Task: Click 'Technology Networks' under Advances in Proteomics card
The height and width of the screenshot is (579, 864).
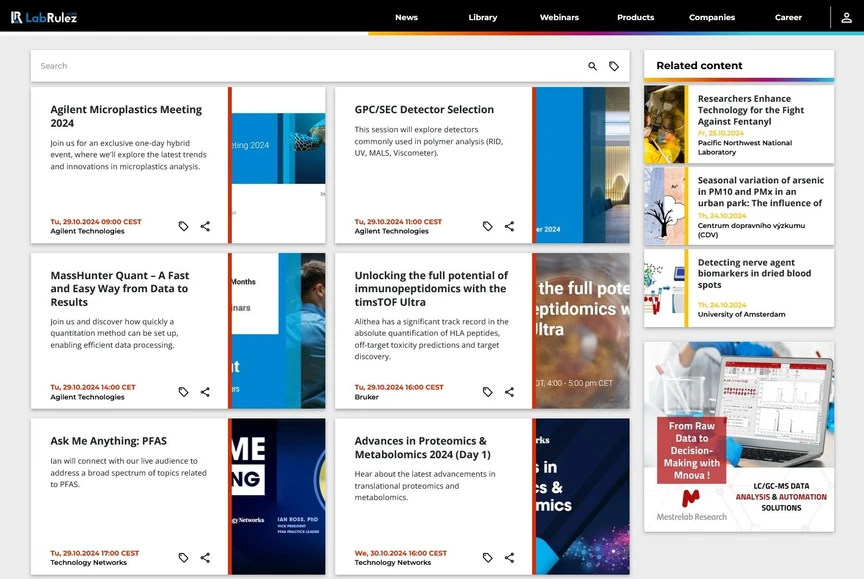Action: pyautogui.click(x=392, y=562)
